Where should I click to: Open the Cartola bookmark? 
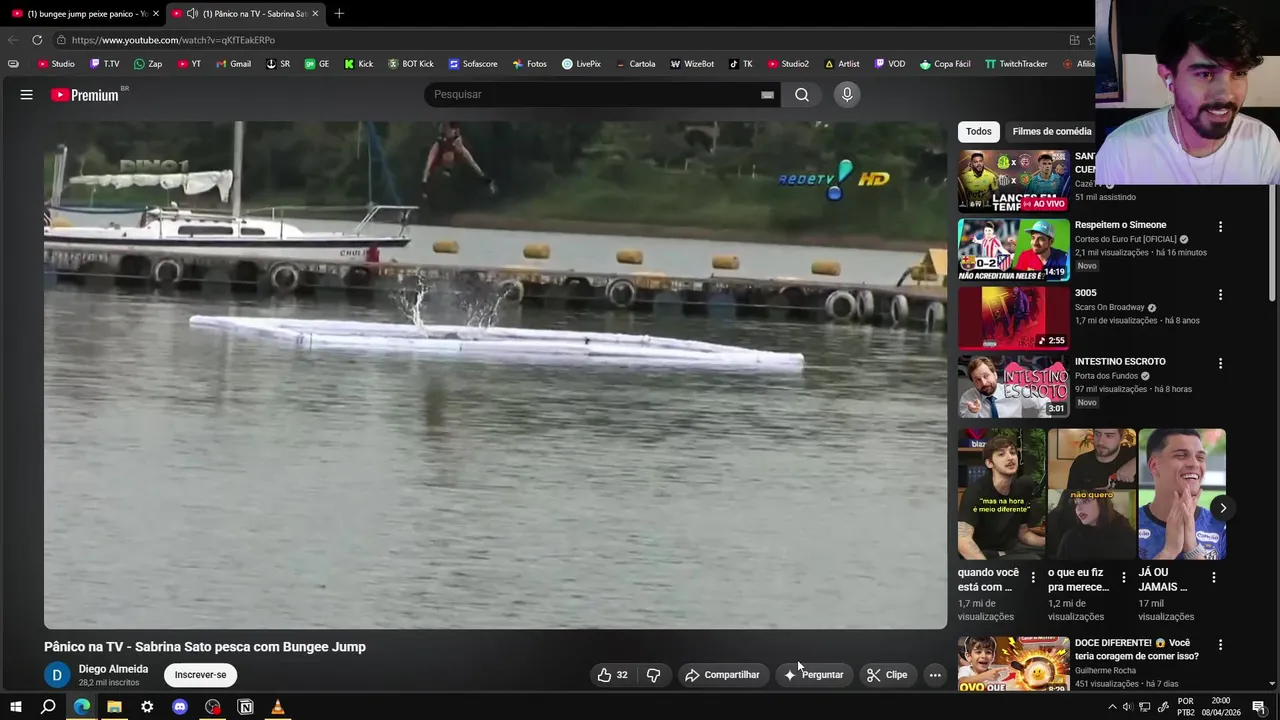635,64
